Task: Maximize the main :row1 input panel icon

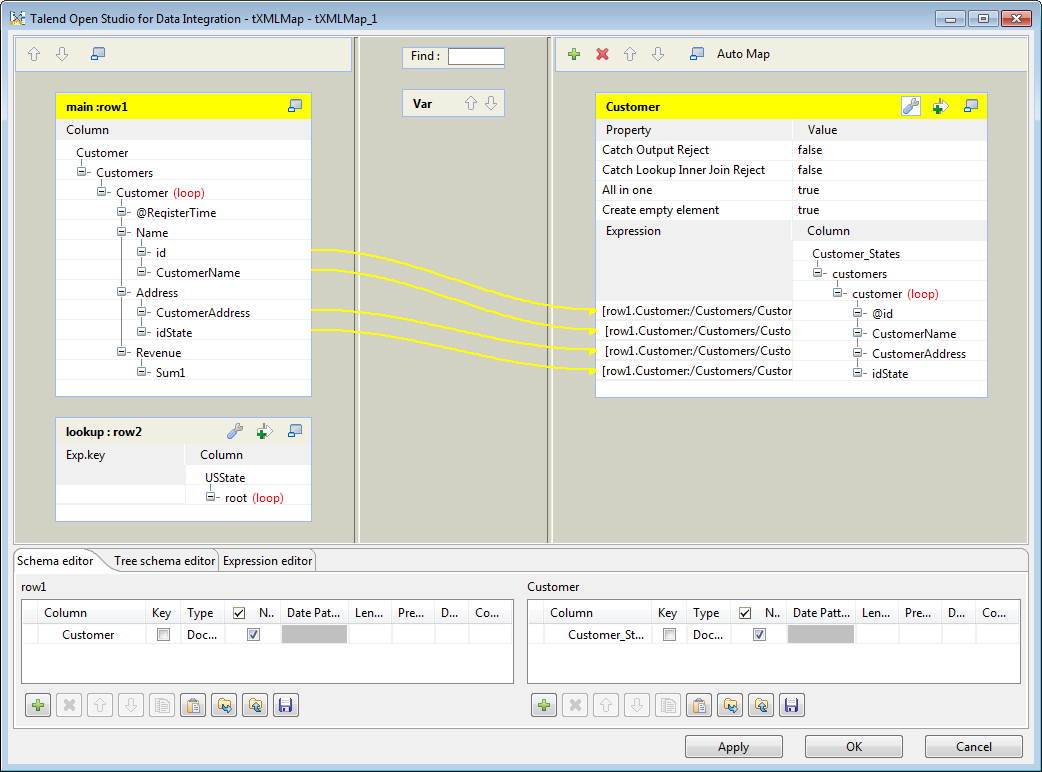Action: click(x=294, y=105)
